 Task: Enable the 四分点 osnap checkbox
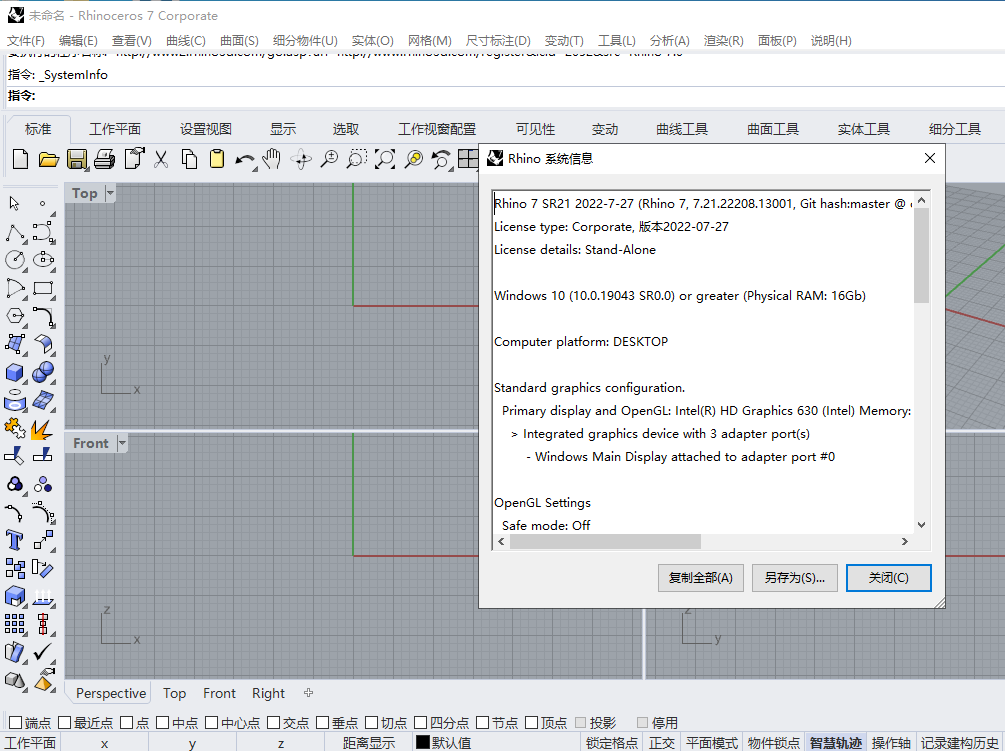[421, 723]
